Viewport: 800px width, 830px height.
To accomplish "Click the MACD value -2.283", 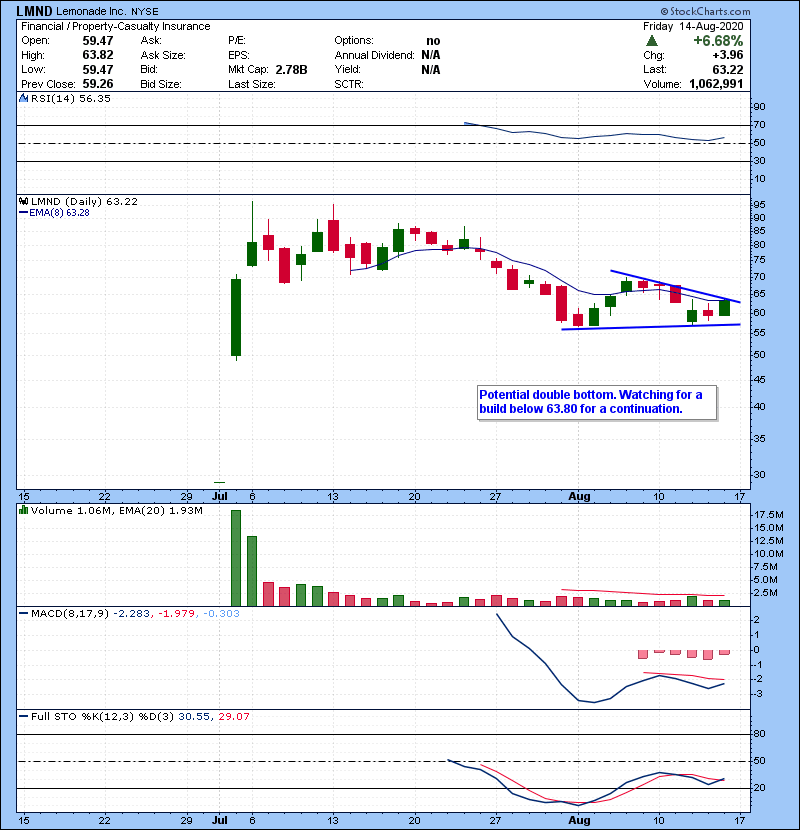I will pyautogui.click(x=131, y=614).
